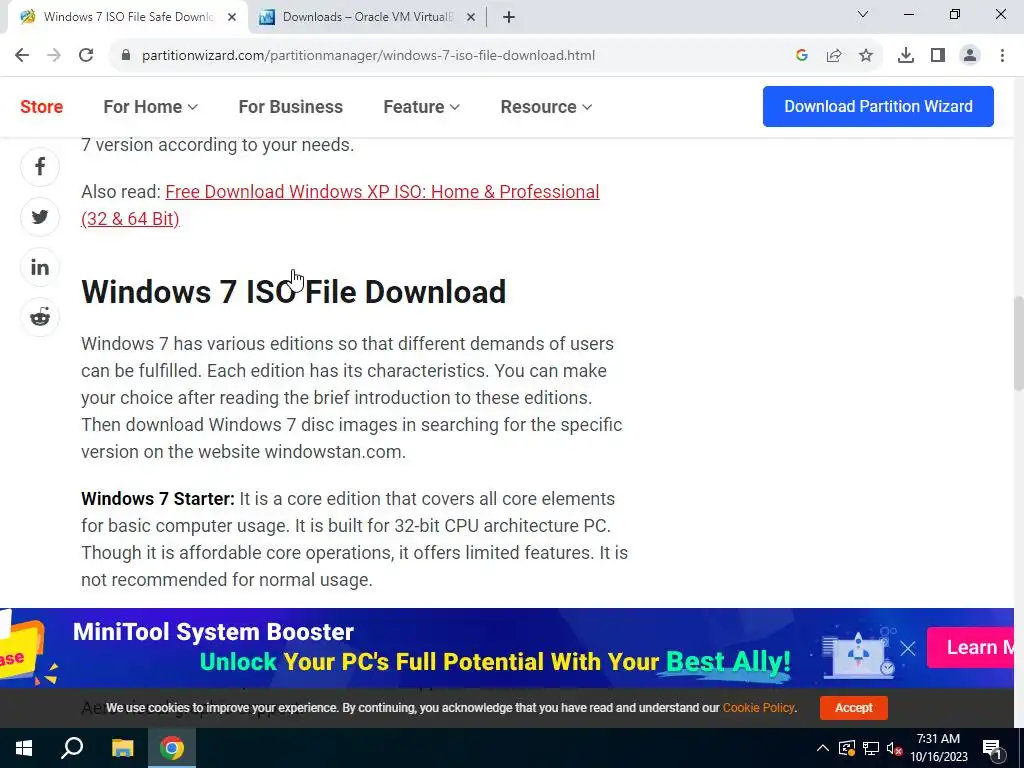Image resolution: width=1024 pixels, height=768 pixels.
Task: Open the Windows notification center
Action: 992,748
